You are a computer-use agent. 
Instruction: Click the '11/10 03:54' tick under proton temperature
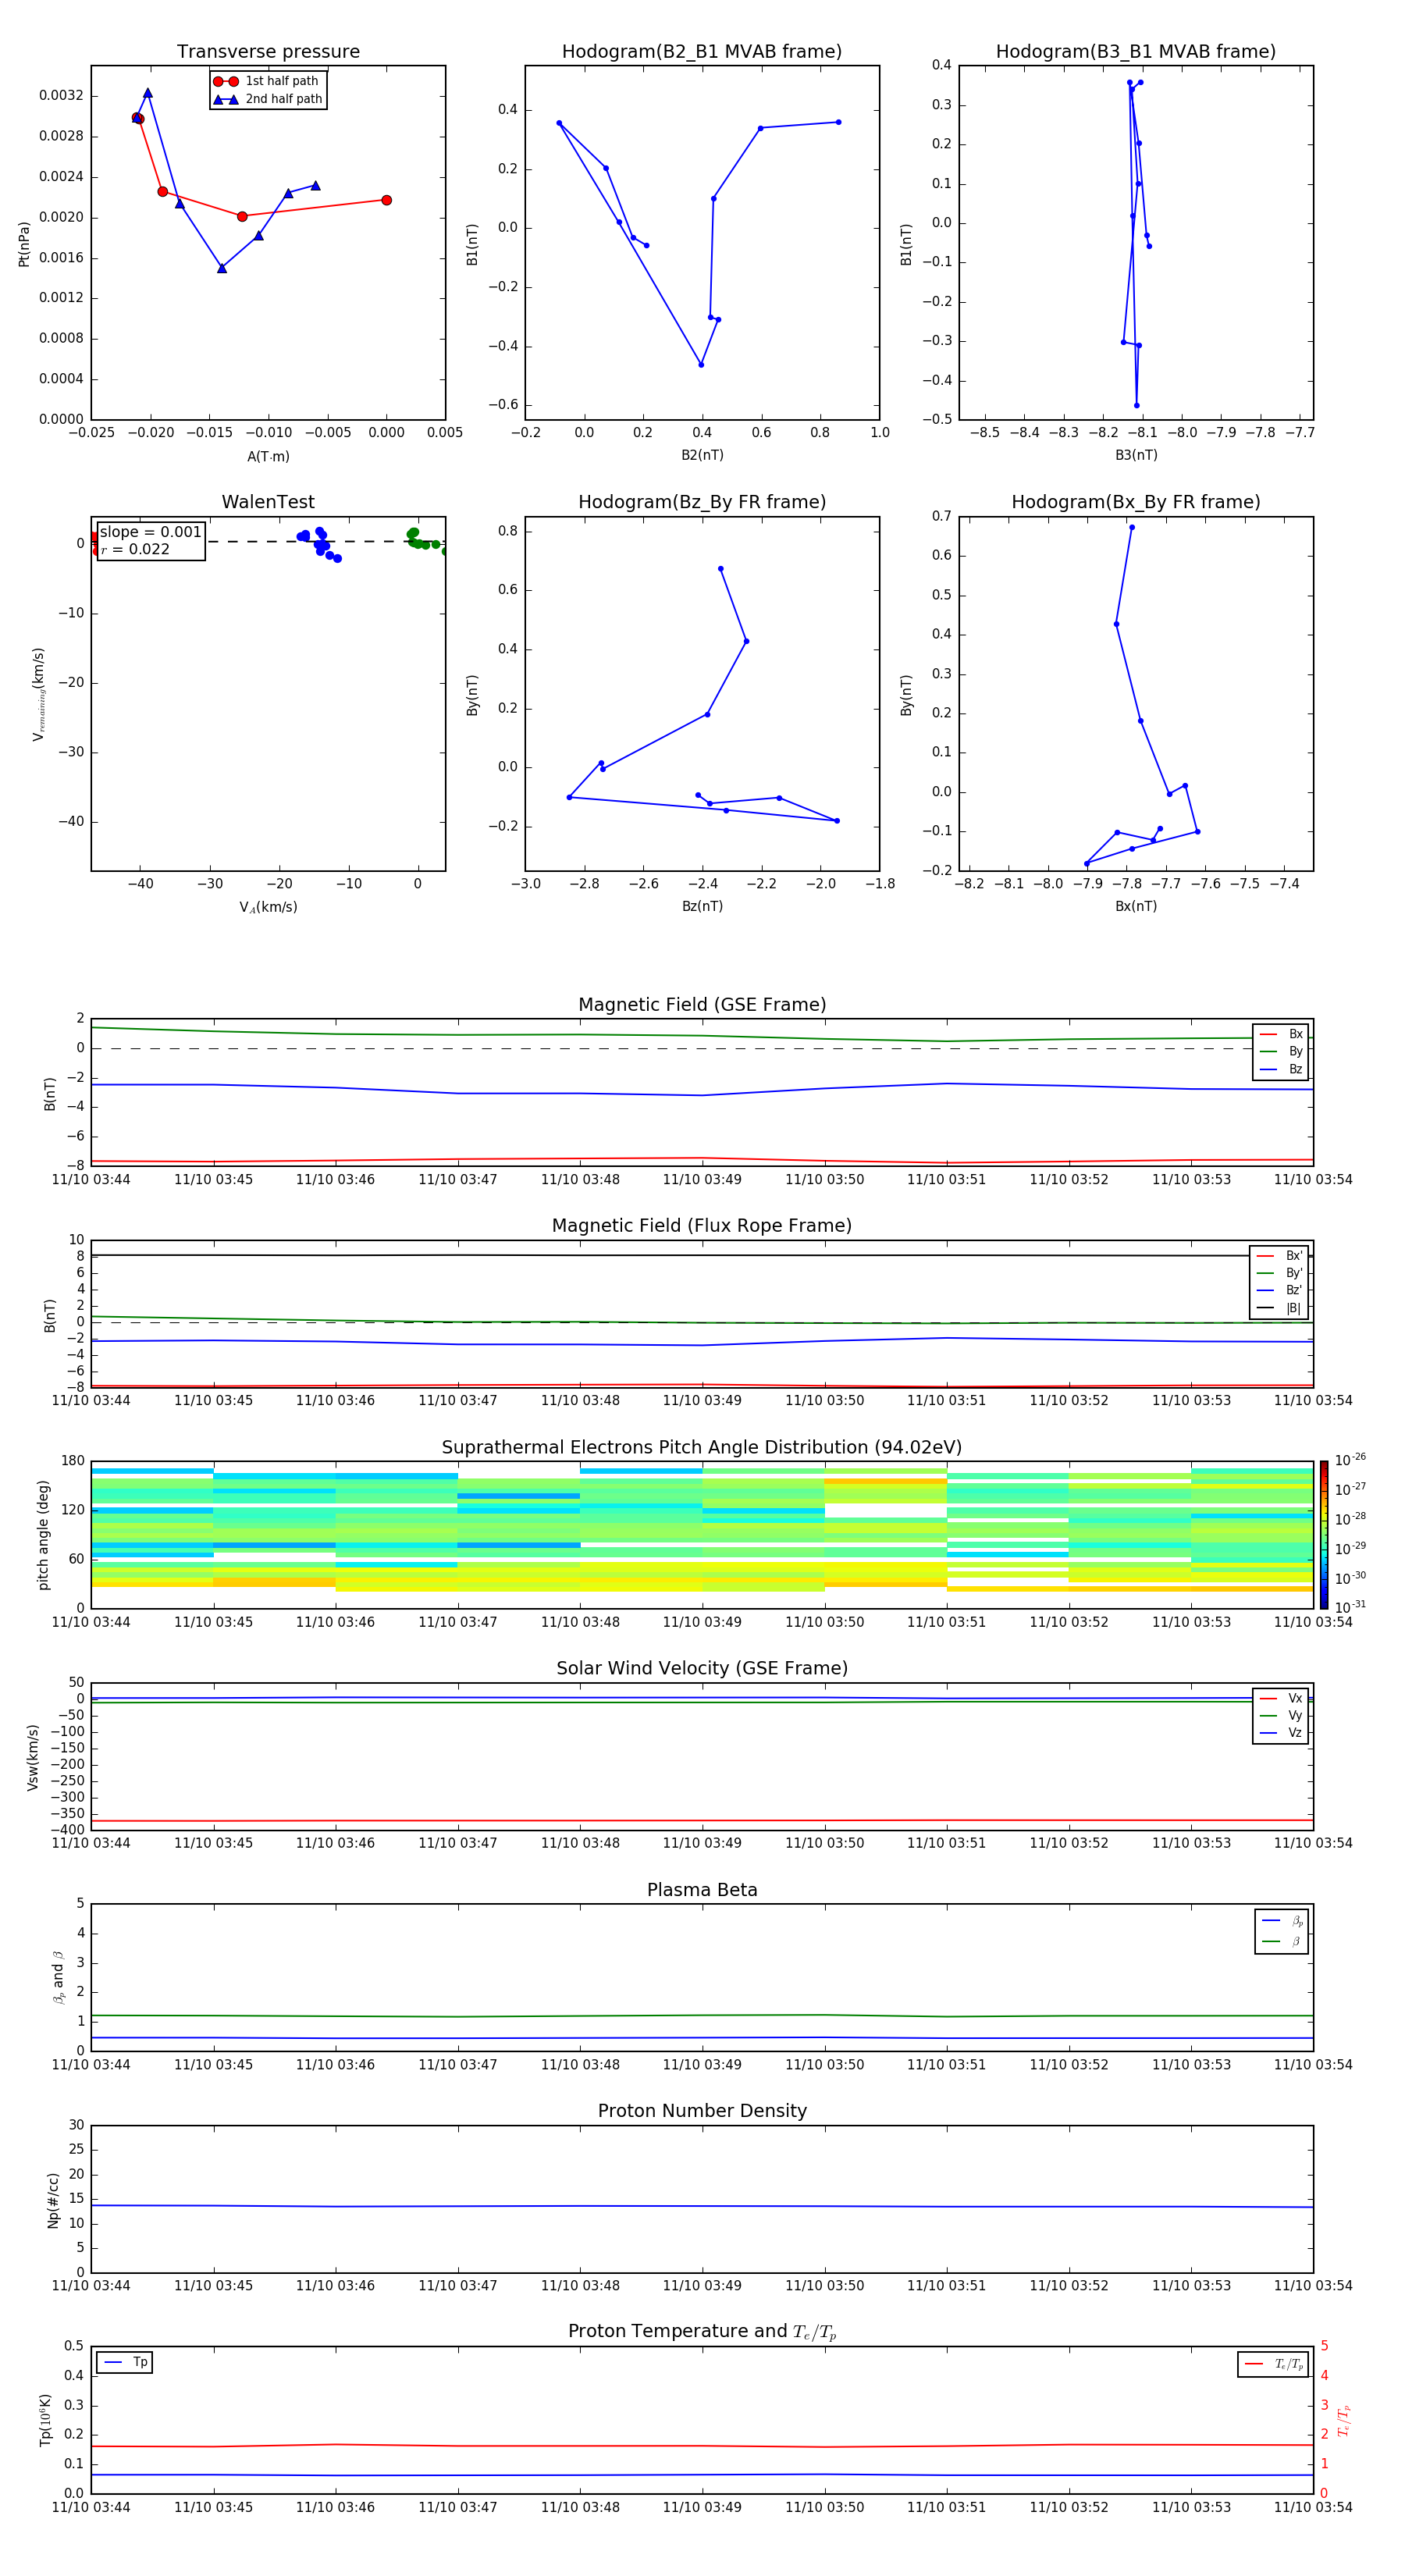tap(1313, 2508)
